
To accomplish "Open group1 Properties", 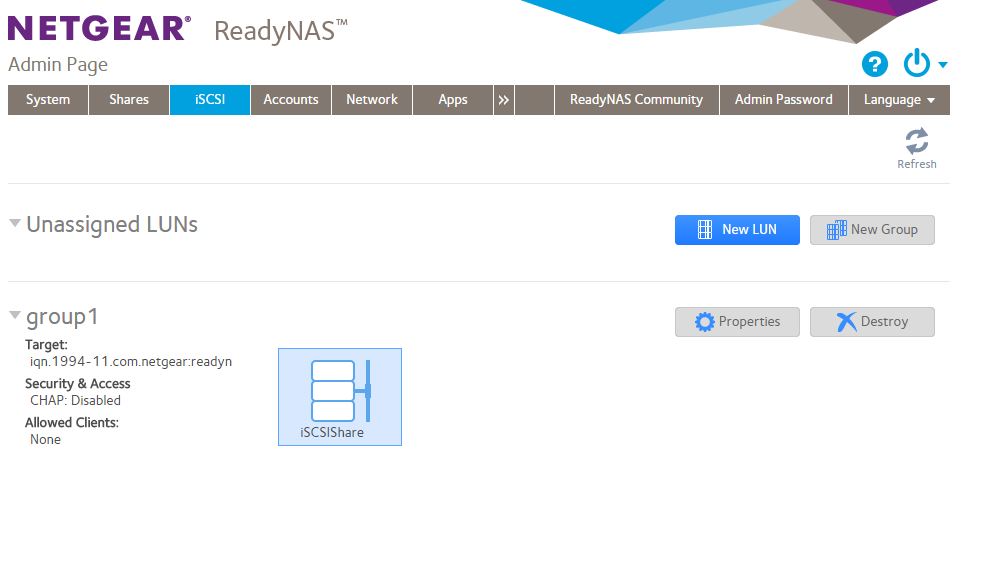I will point(737,322).
